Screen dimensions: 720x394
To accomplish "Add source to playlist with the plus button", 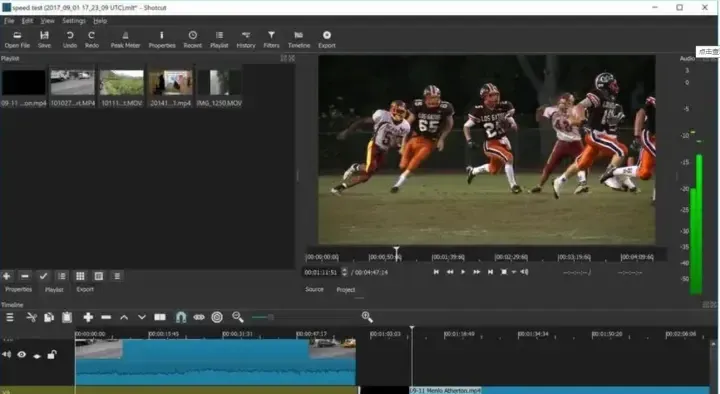I will pyautogui.click(x=7, y=276).
